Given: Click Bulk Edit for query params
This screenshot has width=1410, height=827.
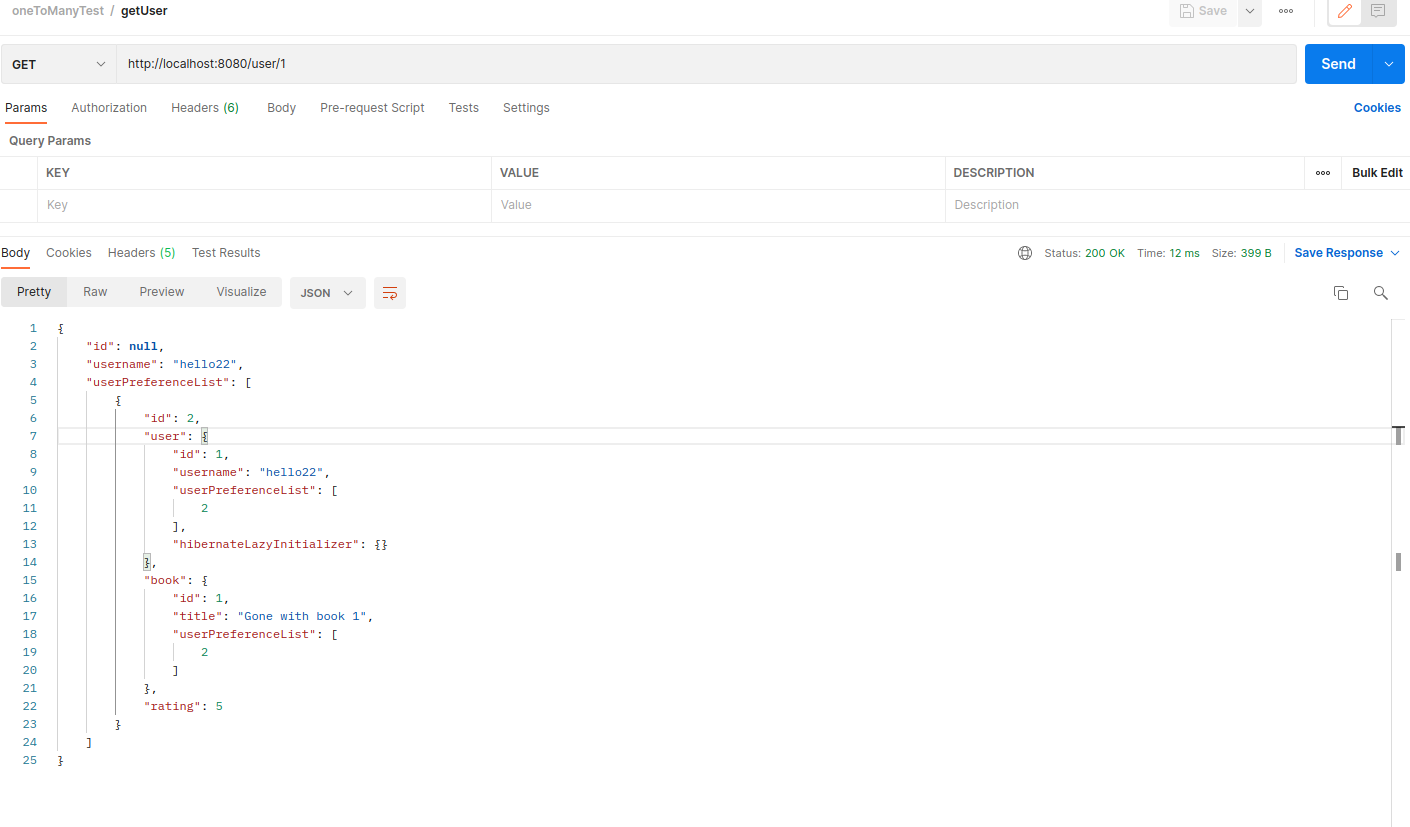Looking at the screenshot, I should click(x=1377, y=173).
